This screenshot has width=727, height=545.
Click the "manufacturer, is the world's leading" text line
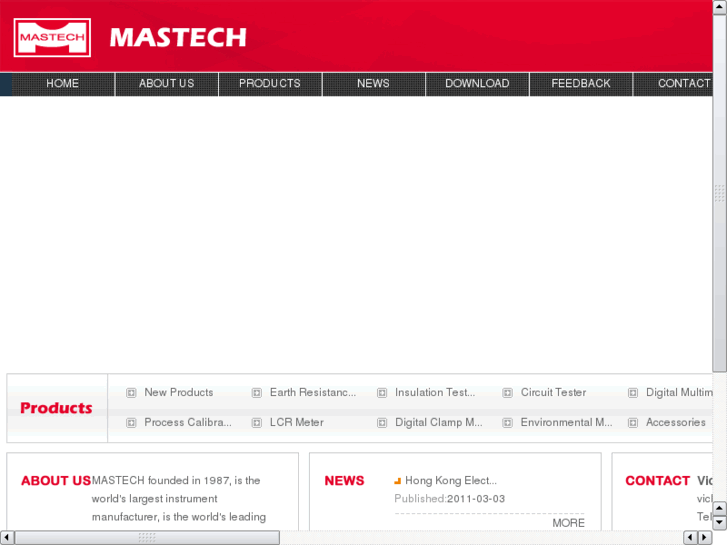click(x=179, y=517)
